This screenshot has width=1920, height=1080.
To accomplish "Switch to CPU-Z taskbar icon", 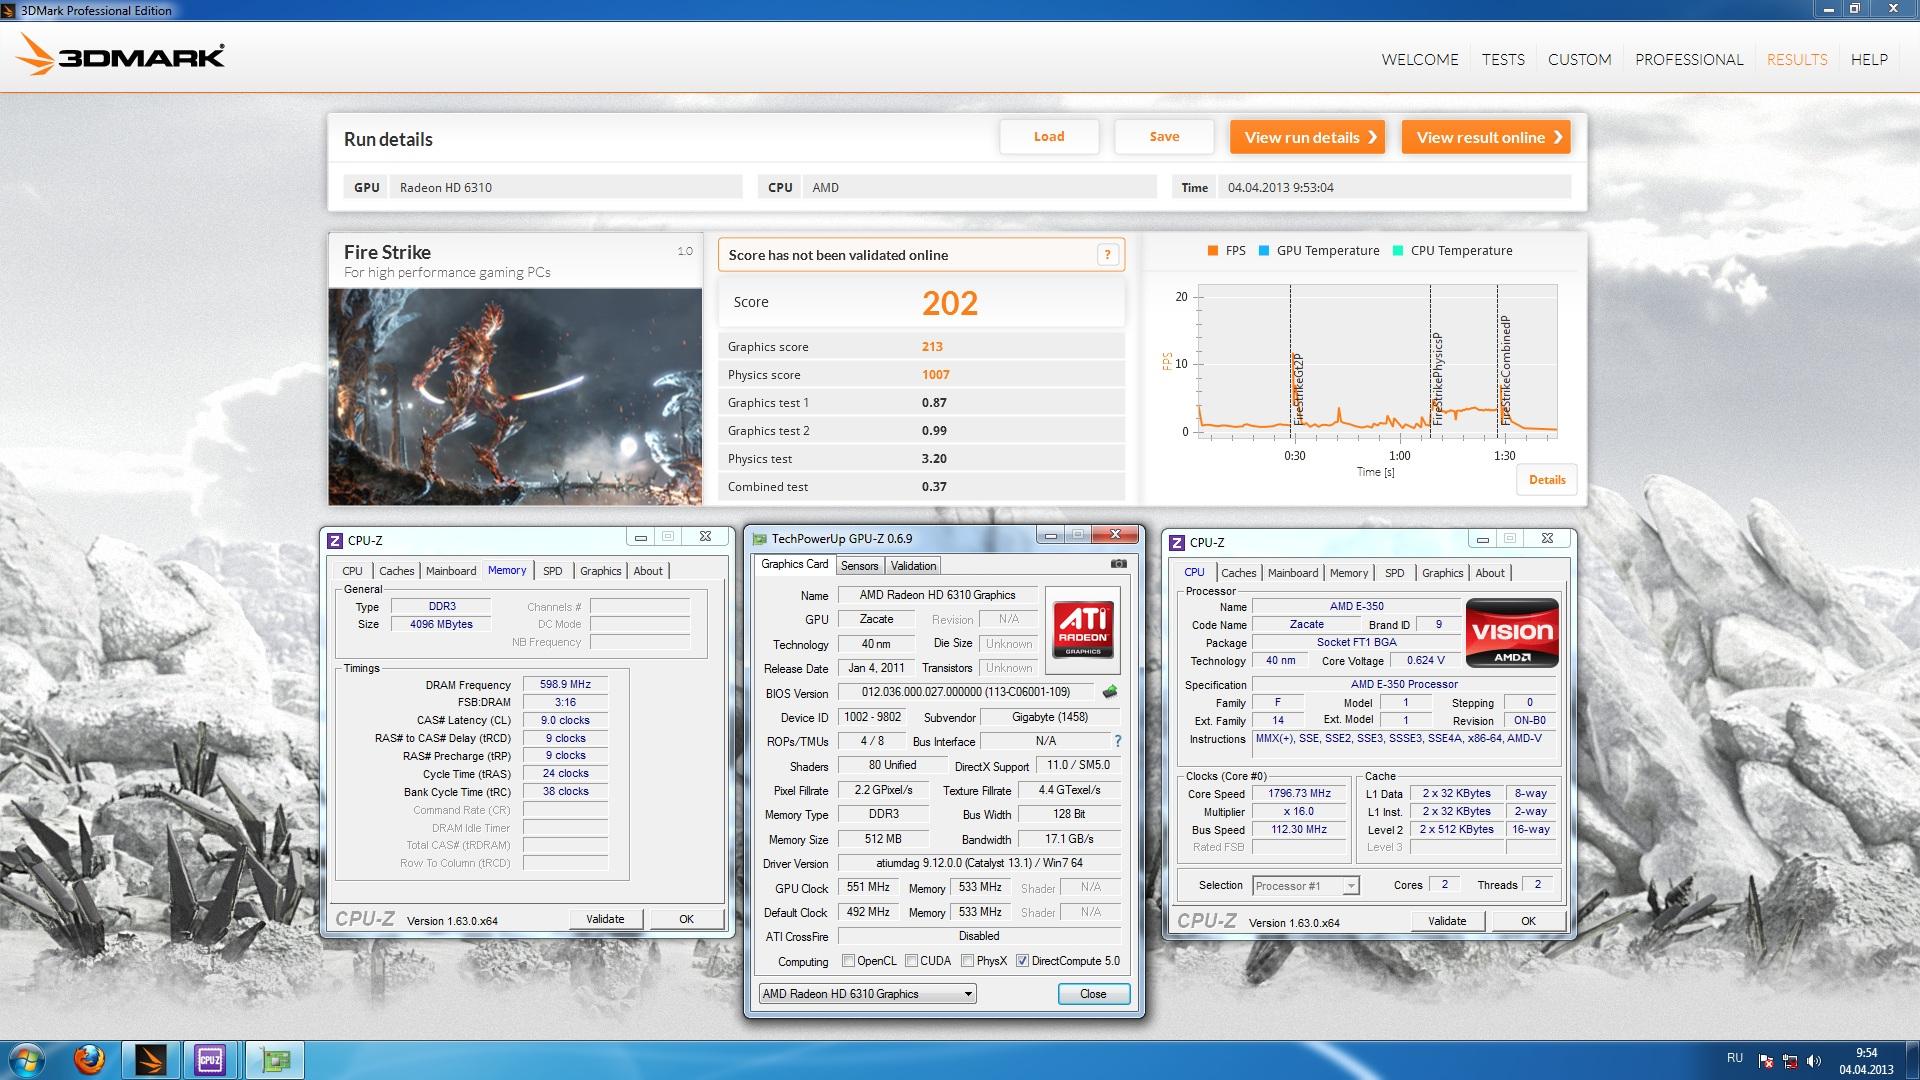I will tap(210, 1060).
